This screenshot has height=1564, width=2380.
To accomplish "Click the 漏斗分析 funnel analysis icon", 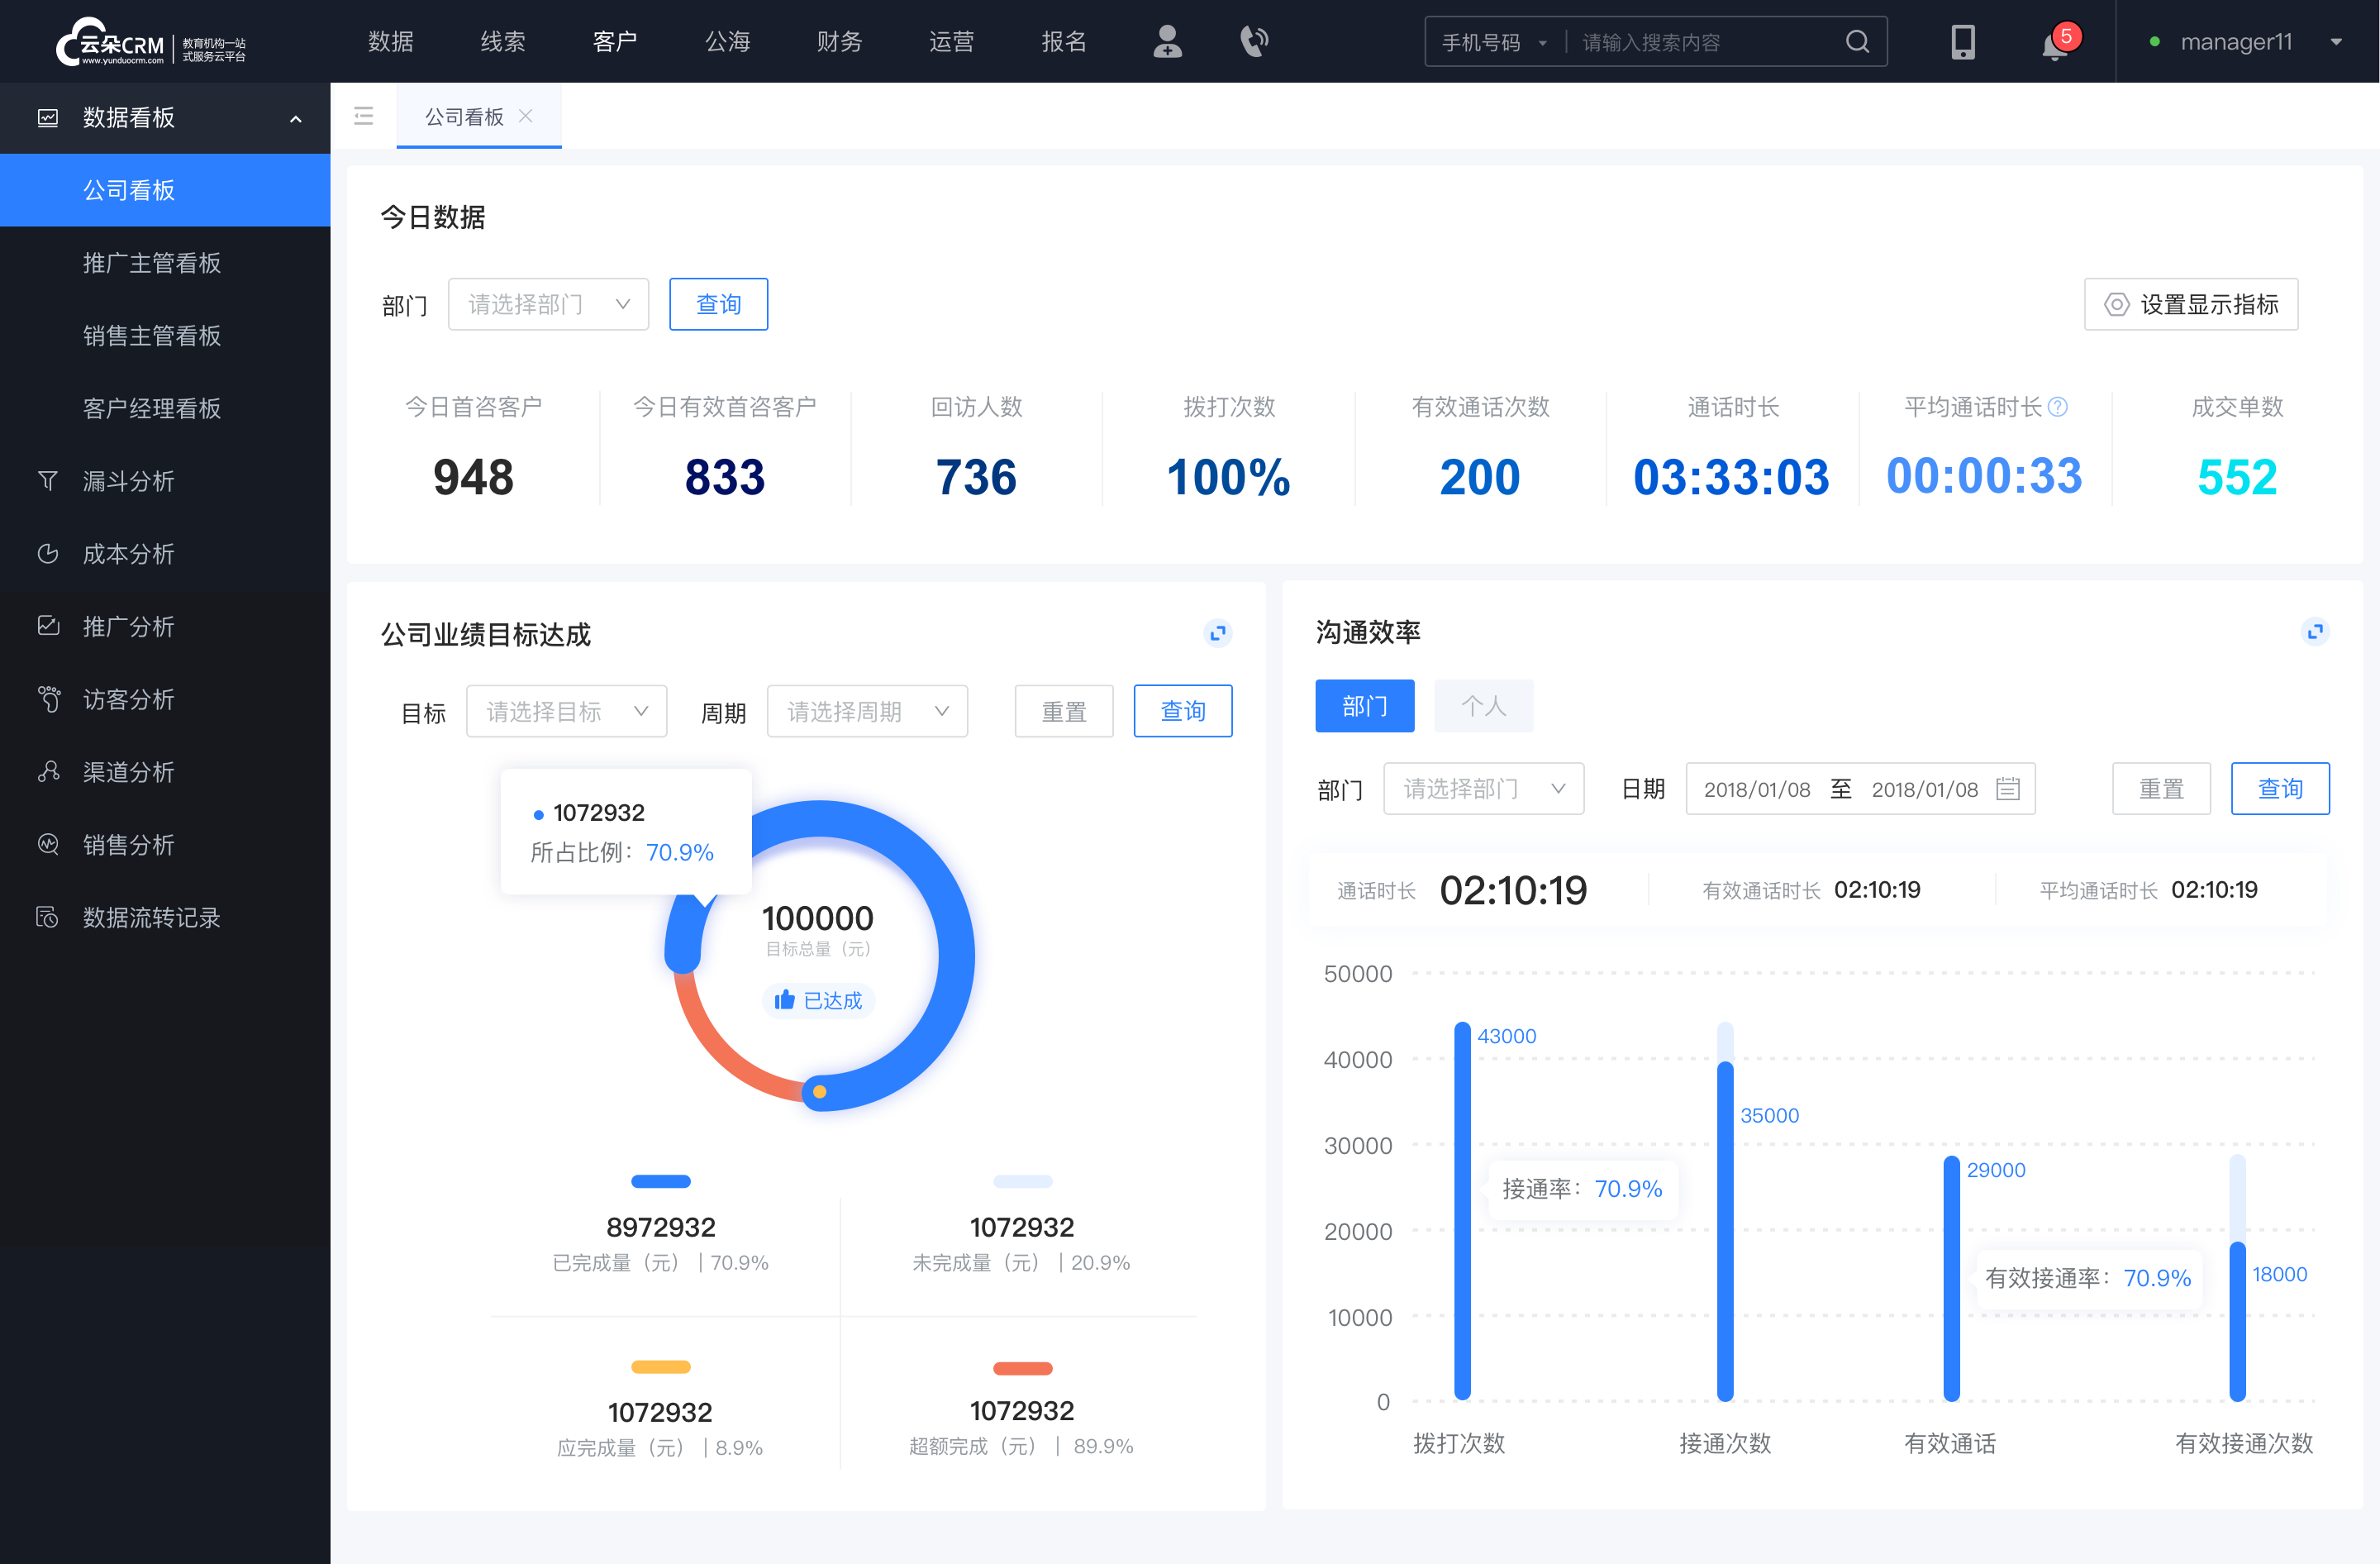I will [x=47, y=479].
